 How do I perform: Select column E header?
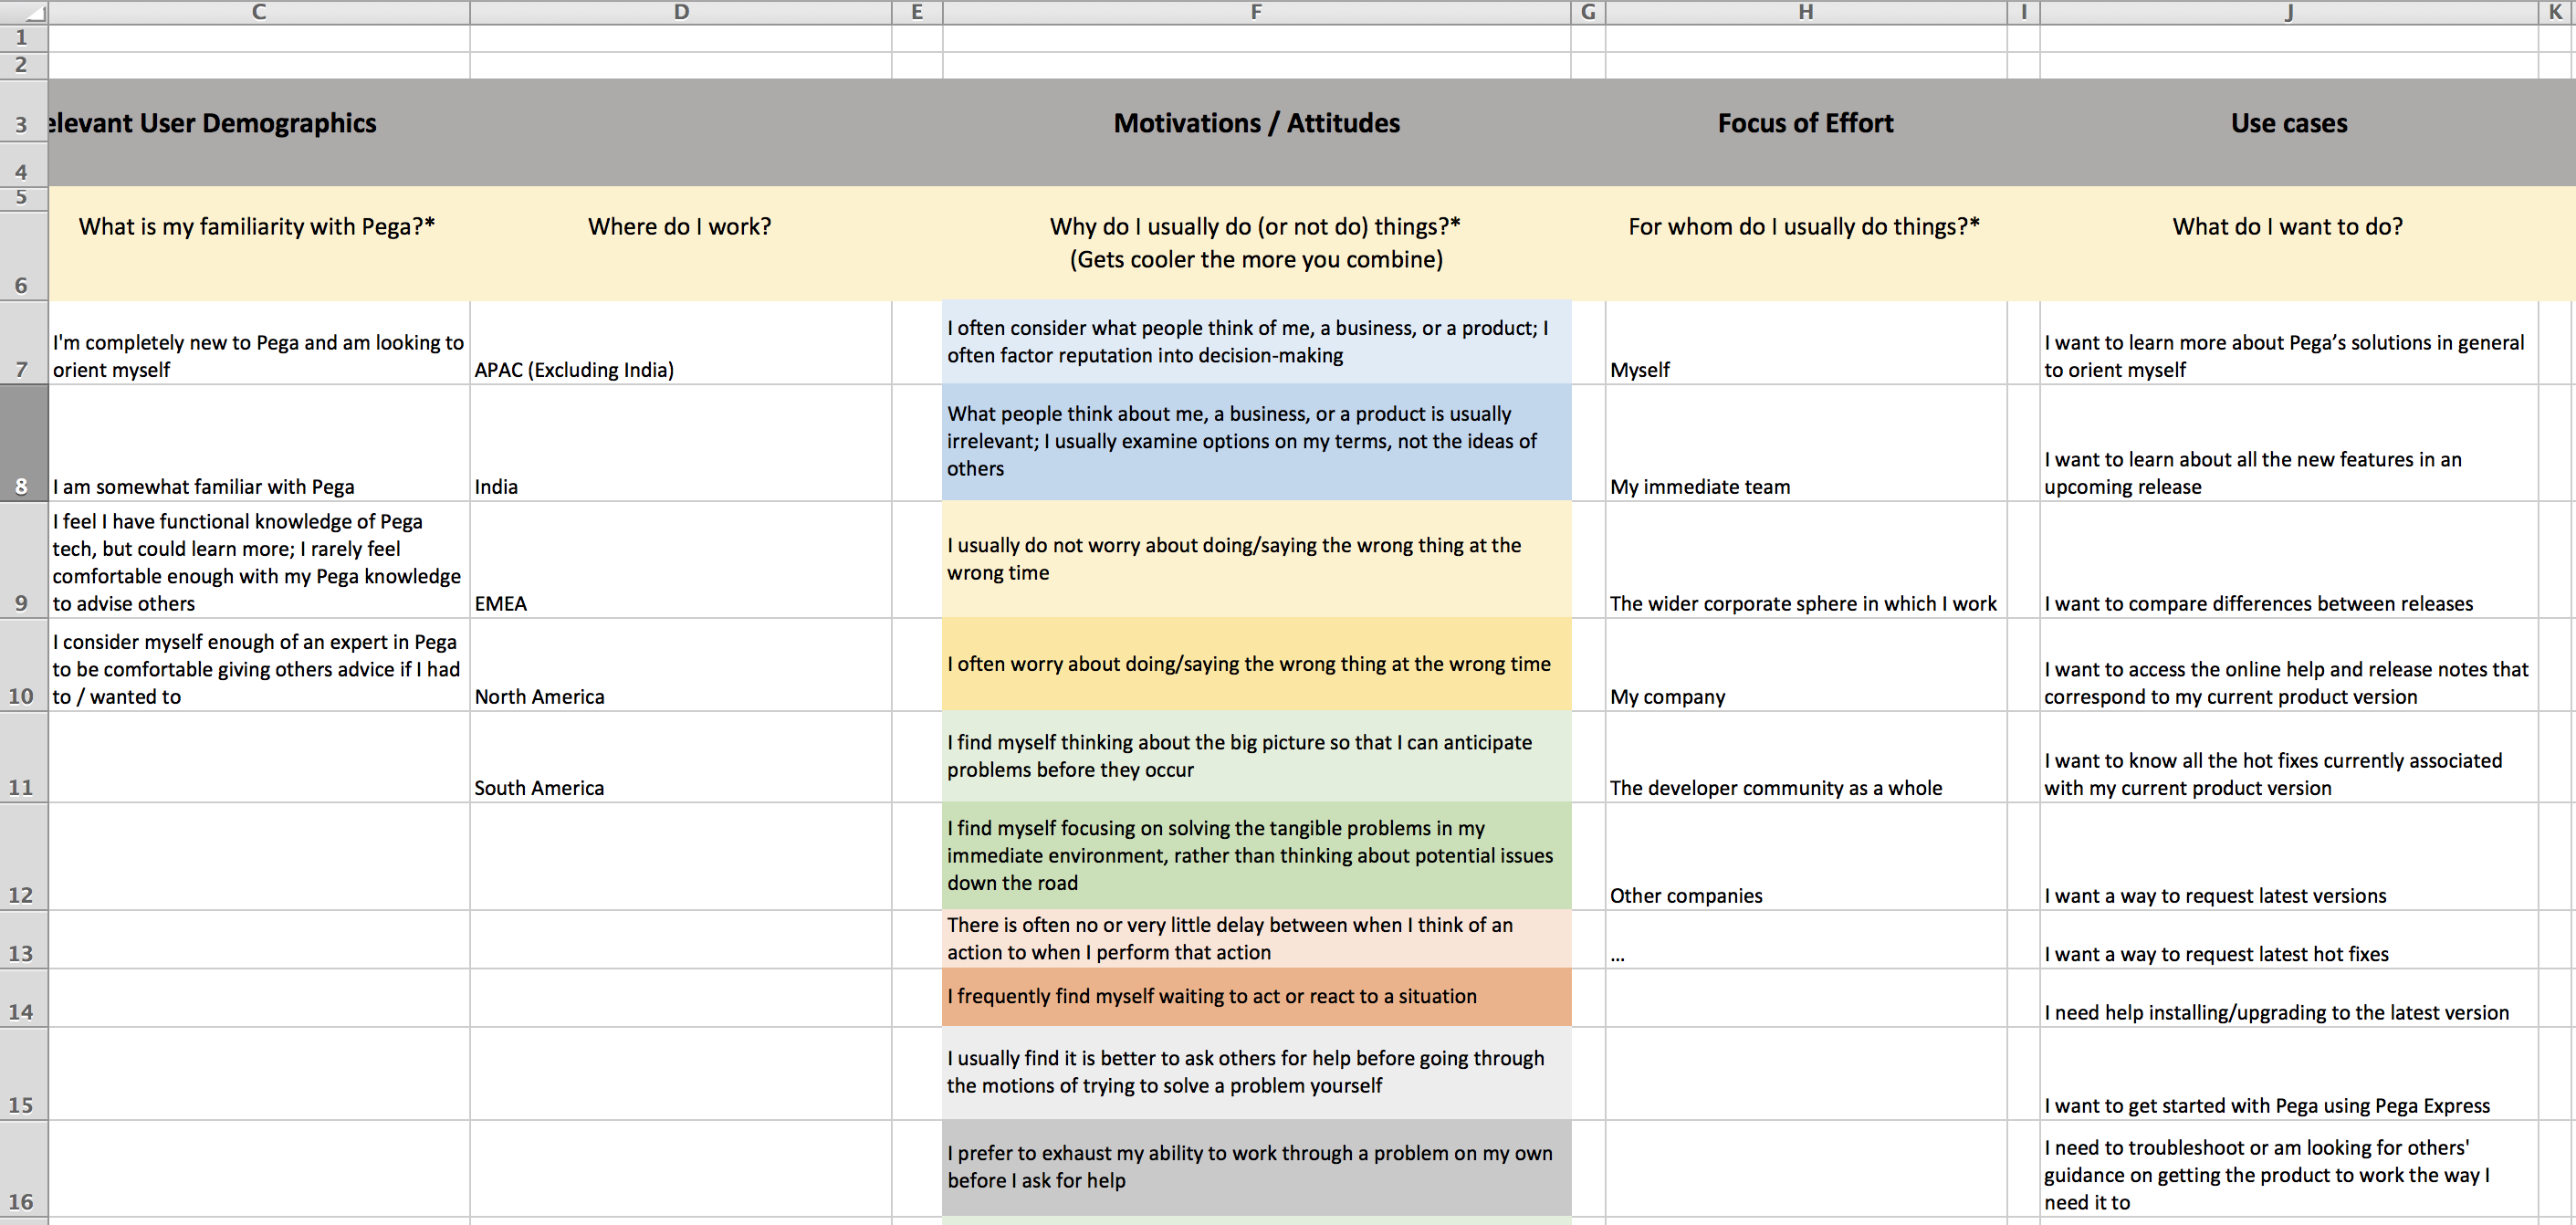(x=917, y=12)
